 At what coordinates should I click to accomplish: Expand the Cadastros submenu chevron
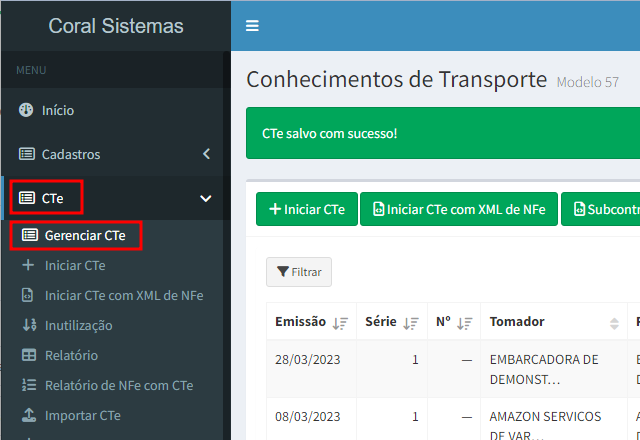(206, 154)
